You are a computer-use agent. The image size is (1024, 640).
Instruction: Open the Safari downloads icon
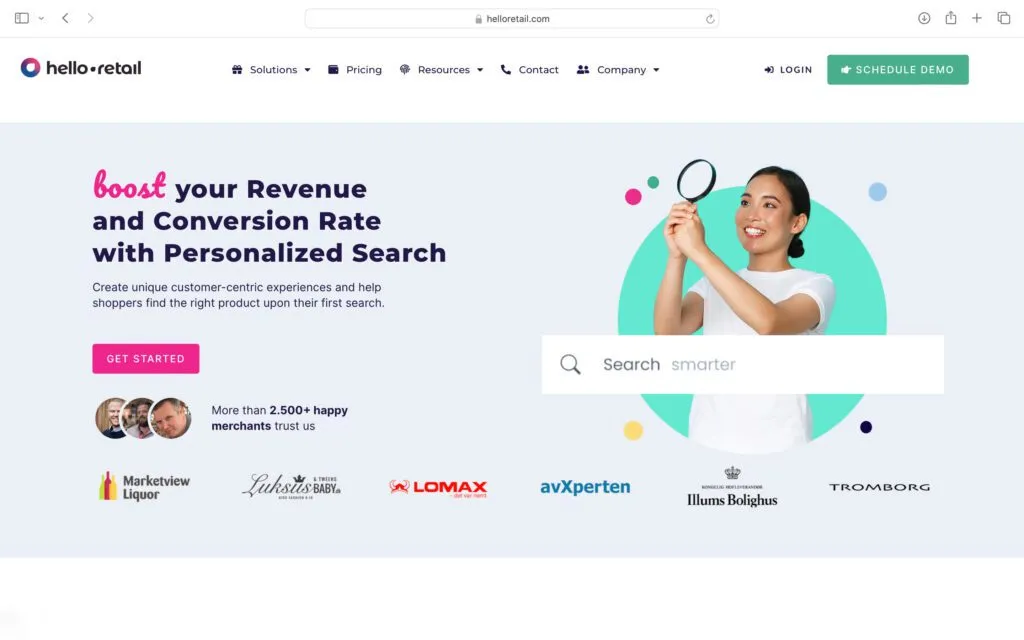click(924, 18)
